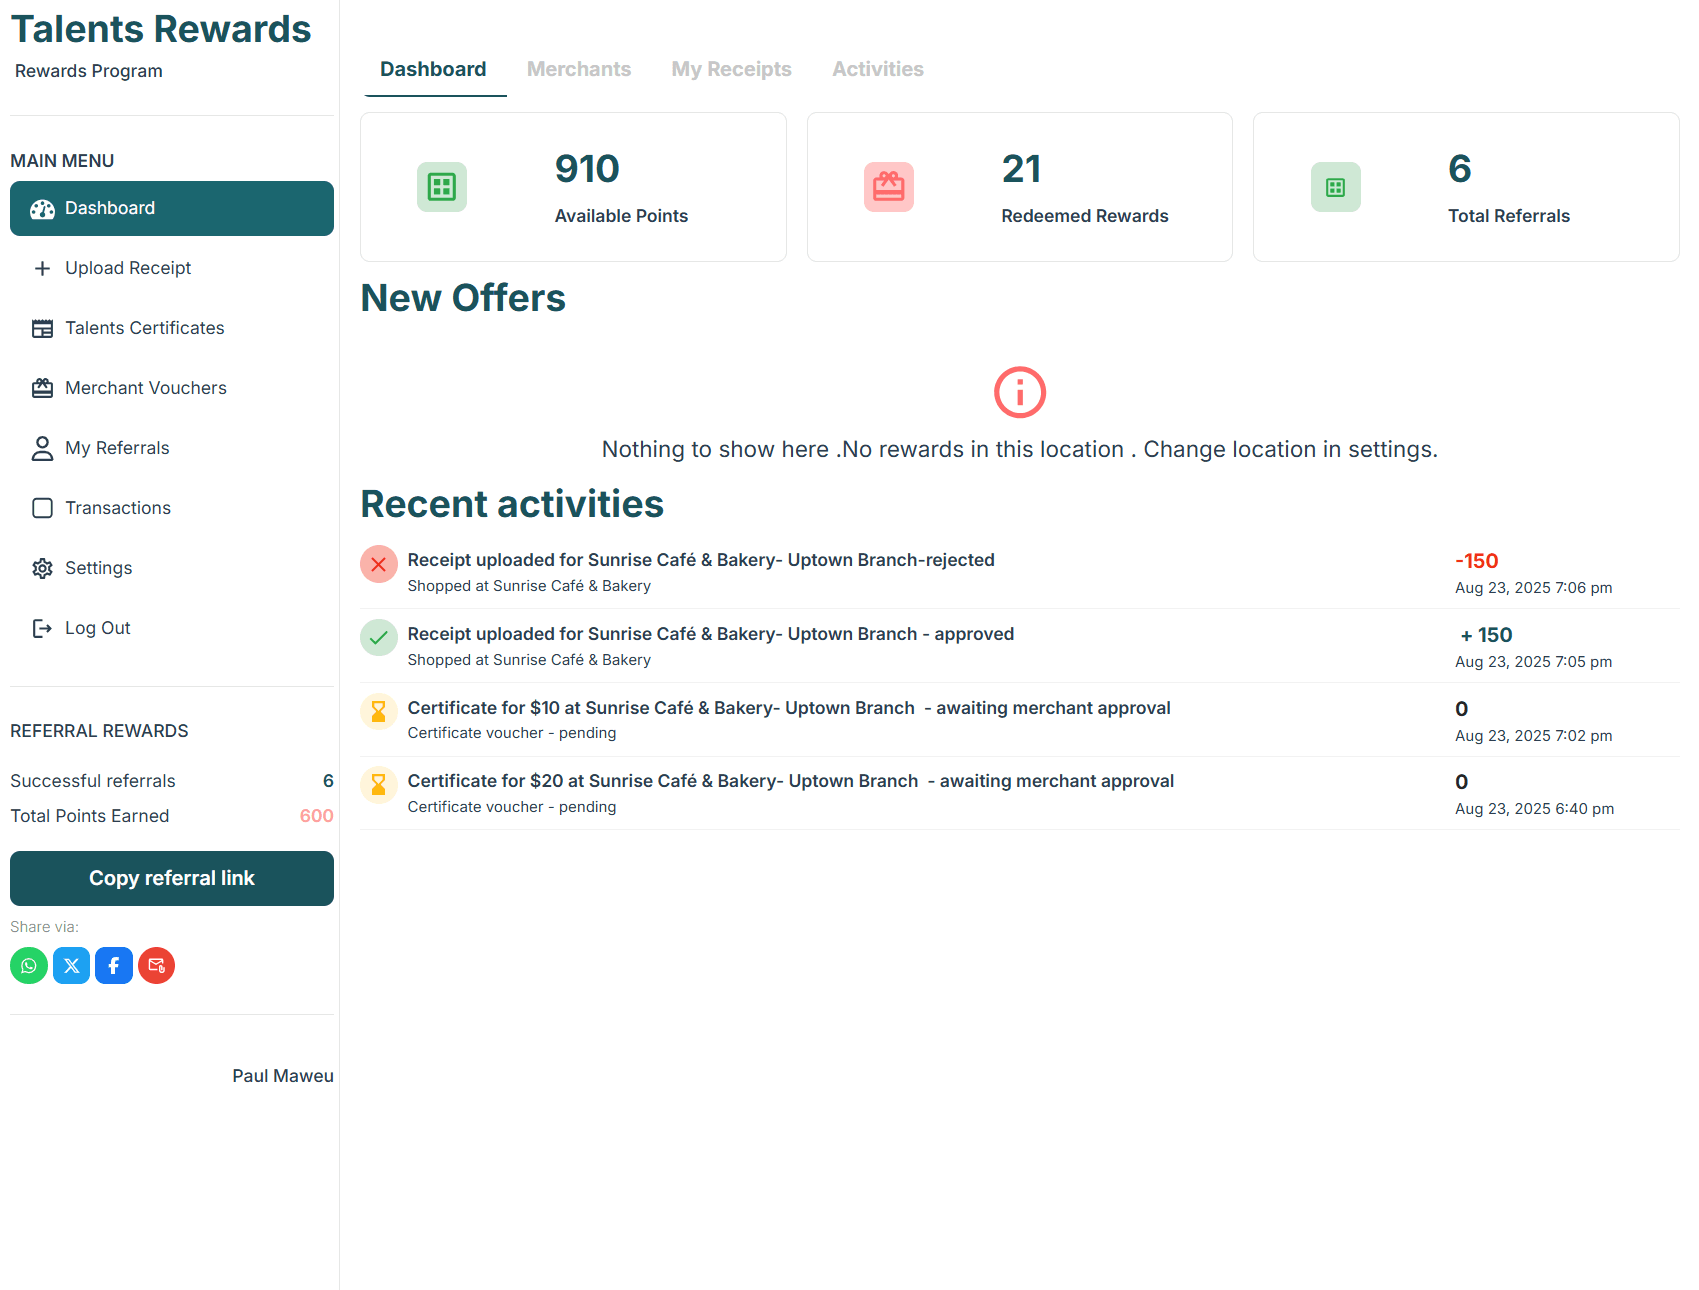This screenshot has height=1290, width=1699.
Task: Open the $20 certificate awaiting approval activity
Action: coord(1020,793)
